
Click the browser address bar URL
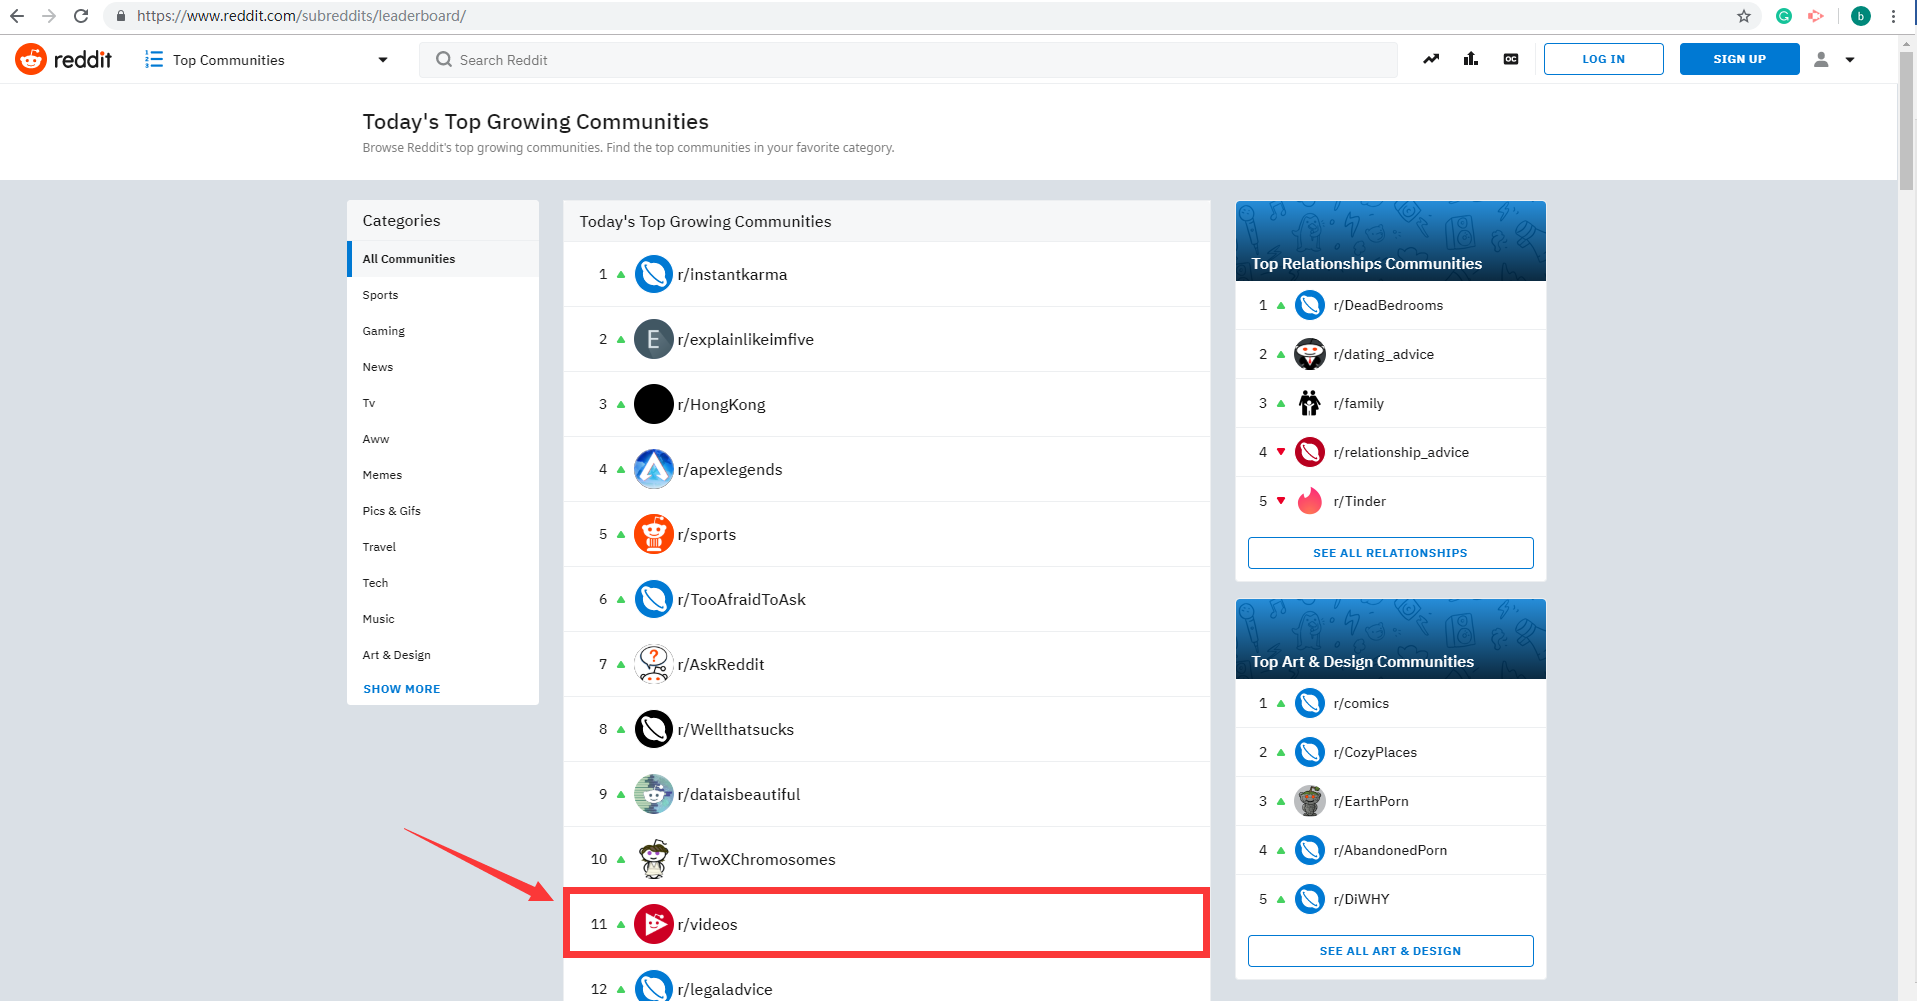pyautogui.click(x=301, y=16)
